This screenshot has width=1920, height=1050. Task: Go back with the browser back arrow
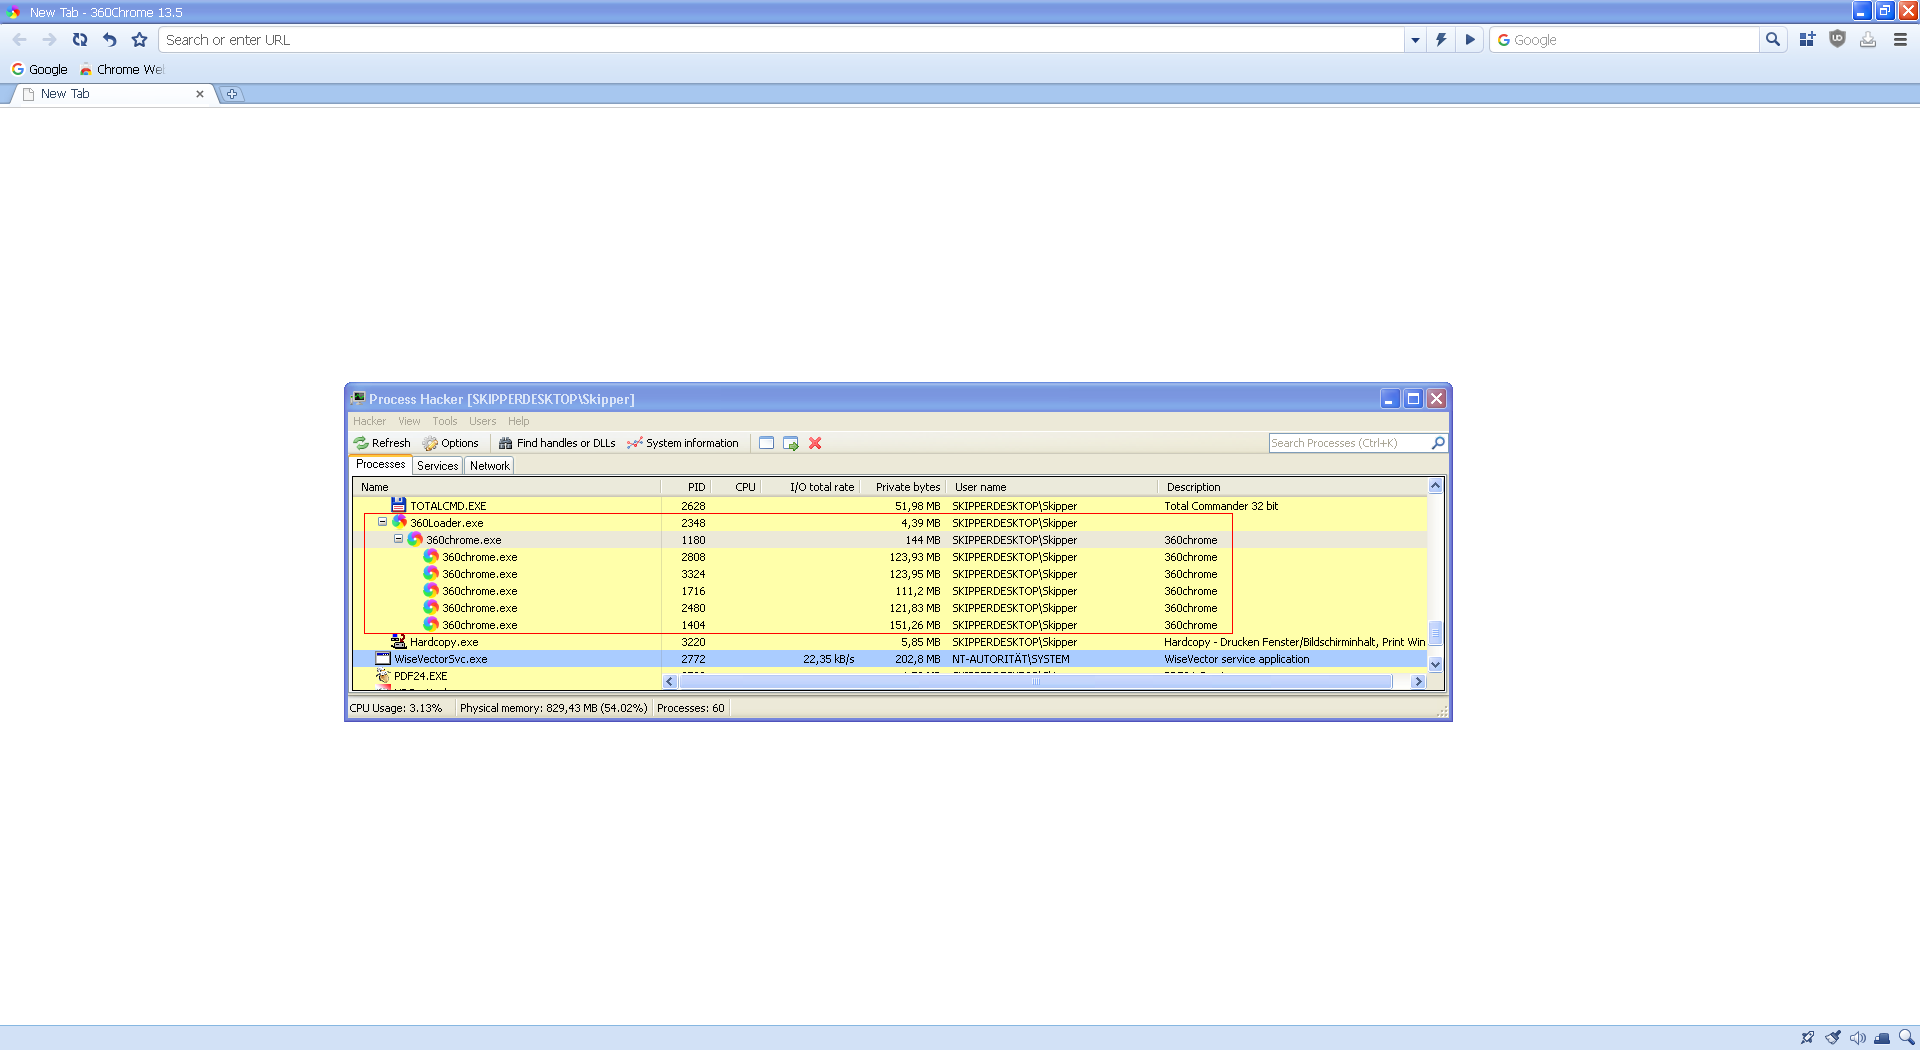point(20,40)
